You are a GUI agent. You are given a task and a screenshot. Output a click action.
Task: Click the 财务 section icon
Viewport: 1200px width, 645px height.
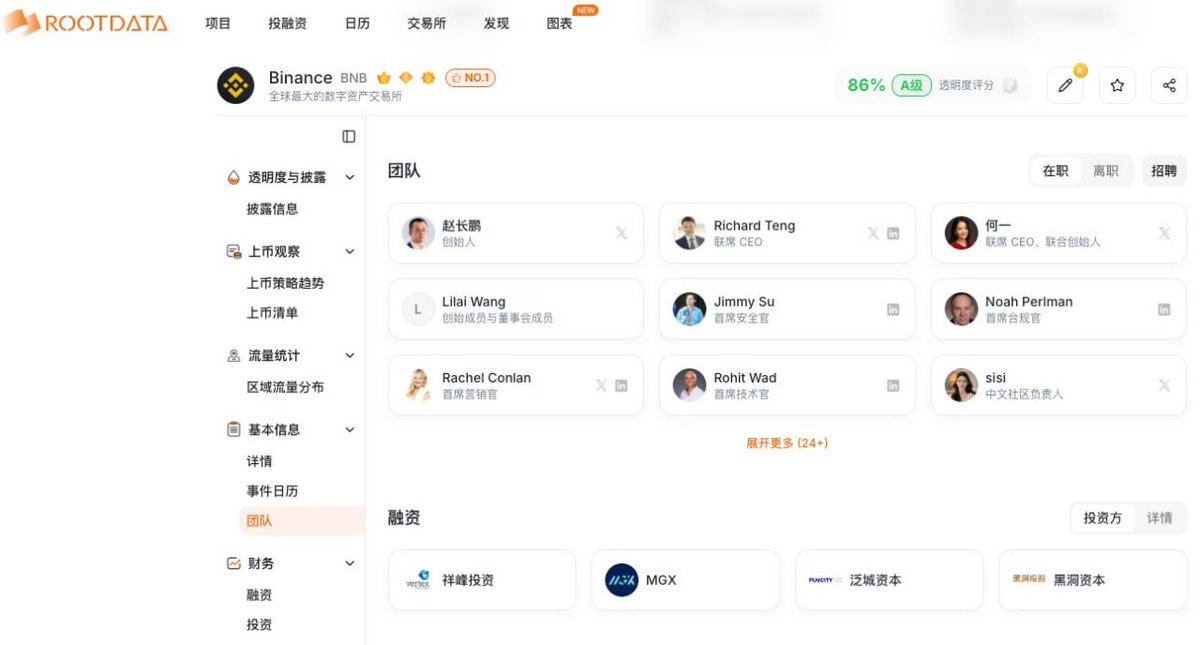[233, 563]
